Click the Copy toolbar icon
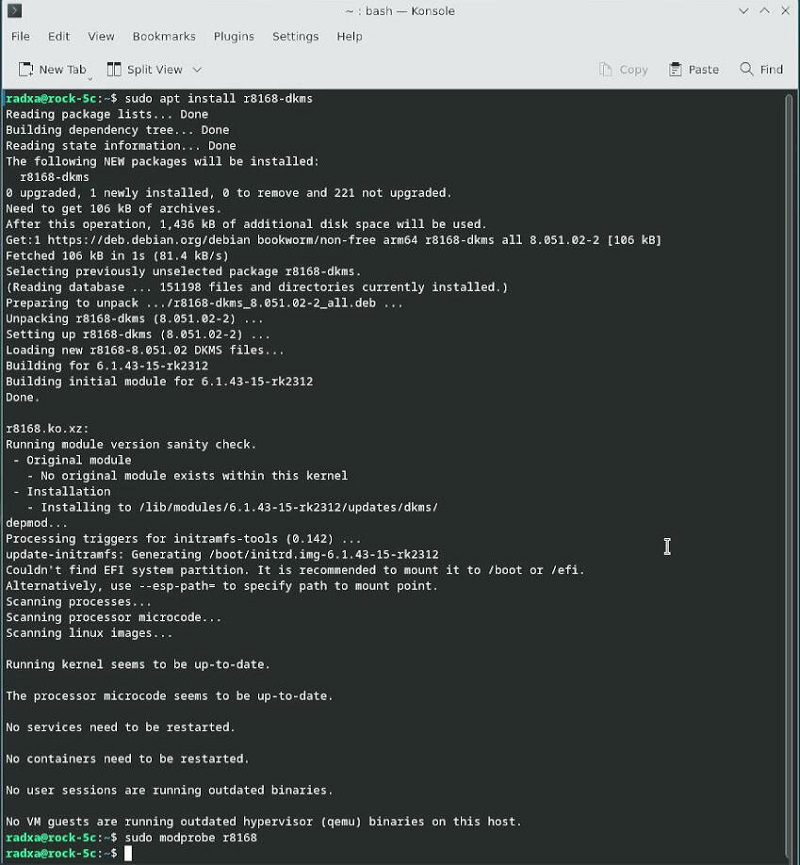This screenshot has height=865, width=800. 606,70
